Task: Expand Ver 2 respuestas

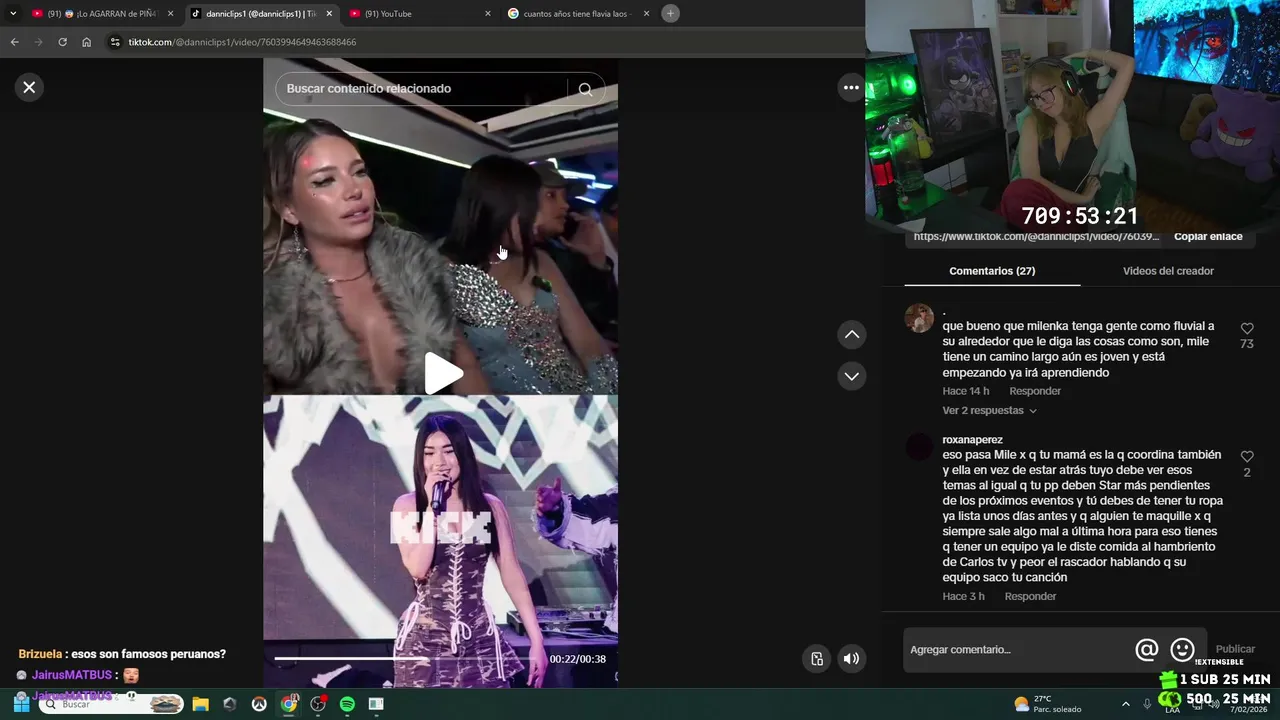Action: click(989, 411)
